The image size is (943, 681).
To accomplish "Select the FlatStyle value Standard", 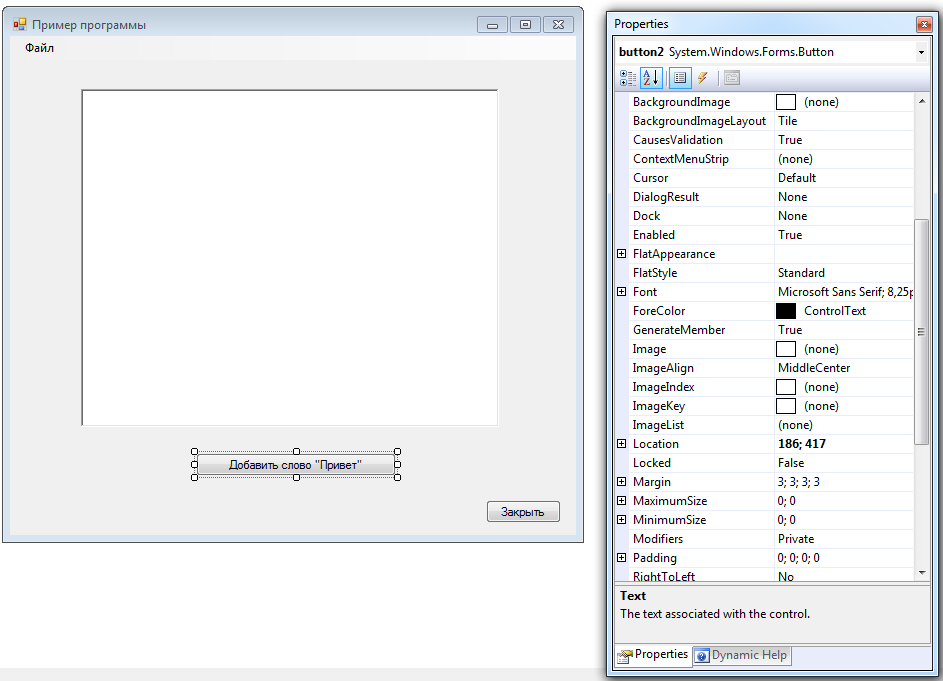I will click(801, 273).
